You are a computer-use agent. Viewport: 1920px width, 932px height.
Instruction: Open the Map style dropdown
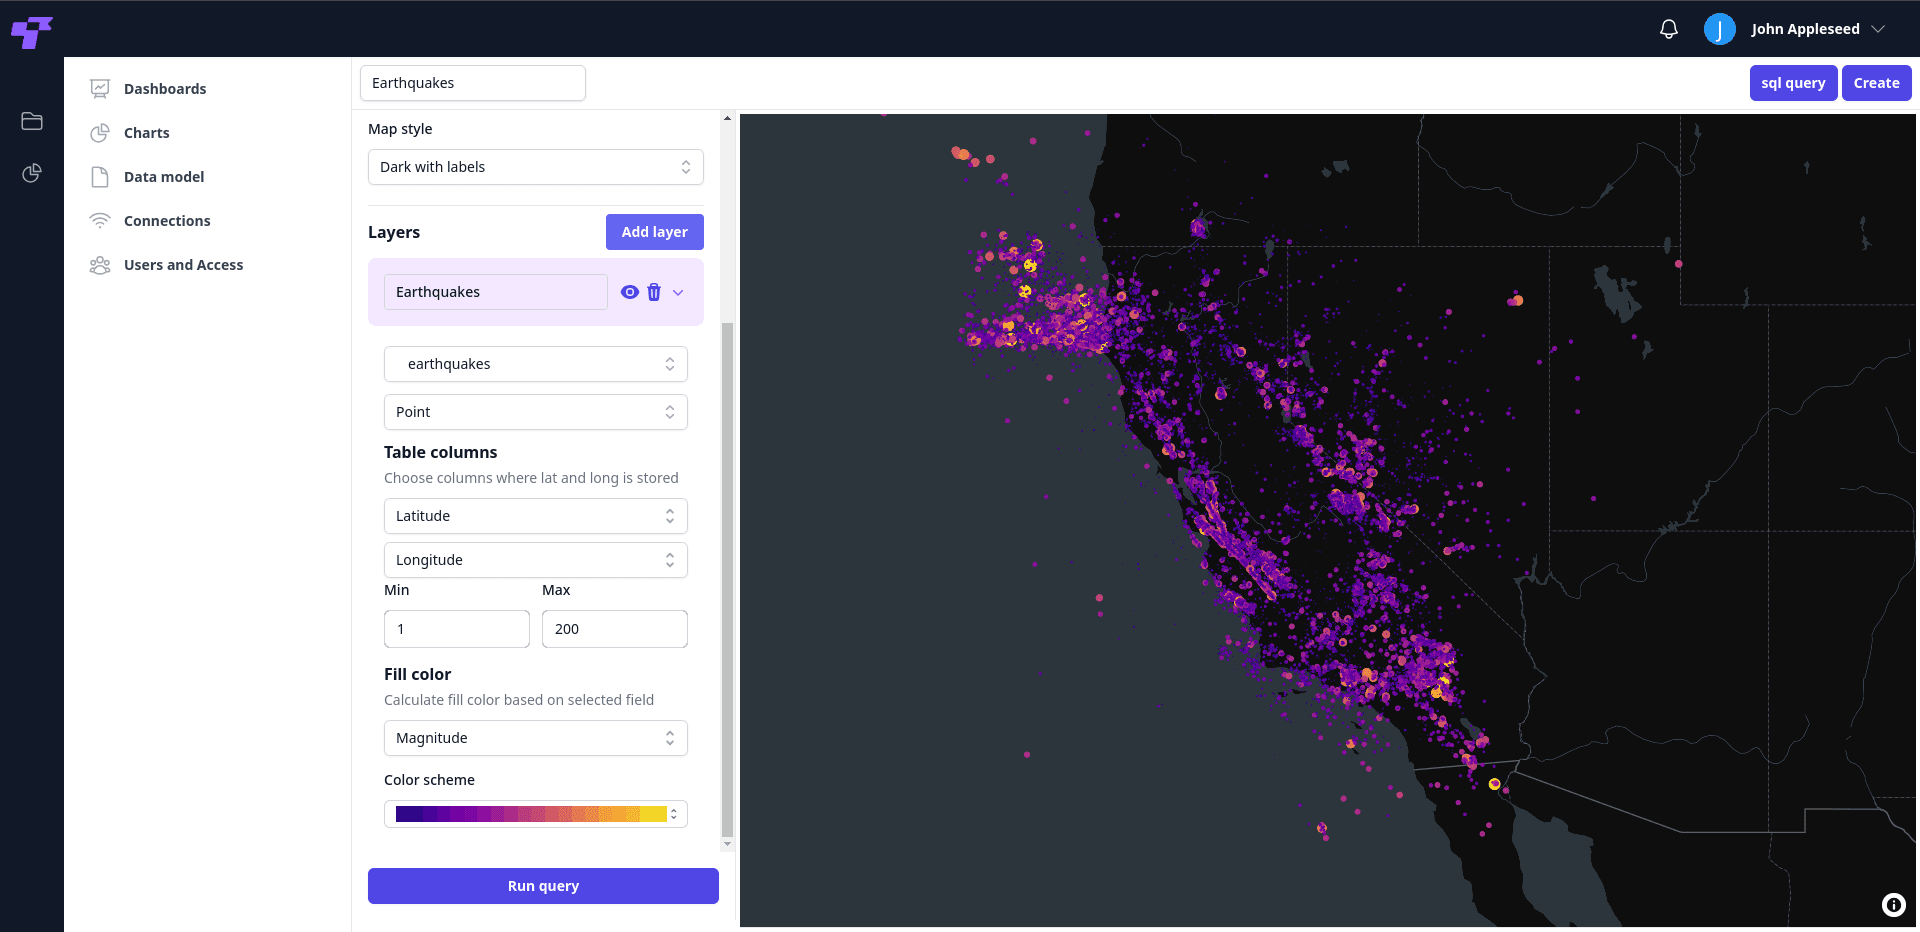tap(535, 167)
